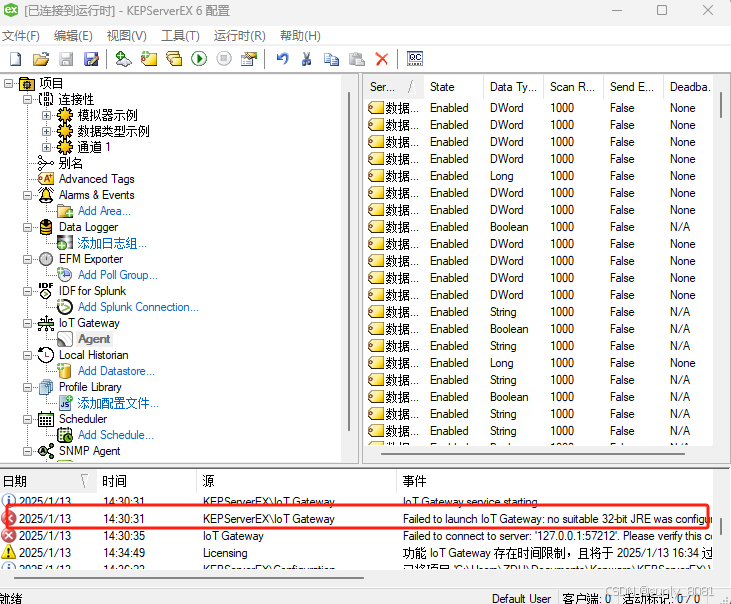The image size is (731, 604).
Task: Sort by the State column header
Action: [x=454, y=87]
